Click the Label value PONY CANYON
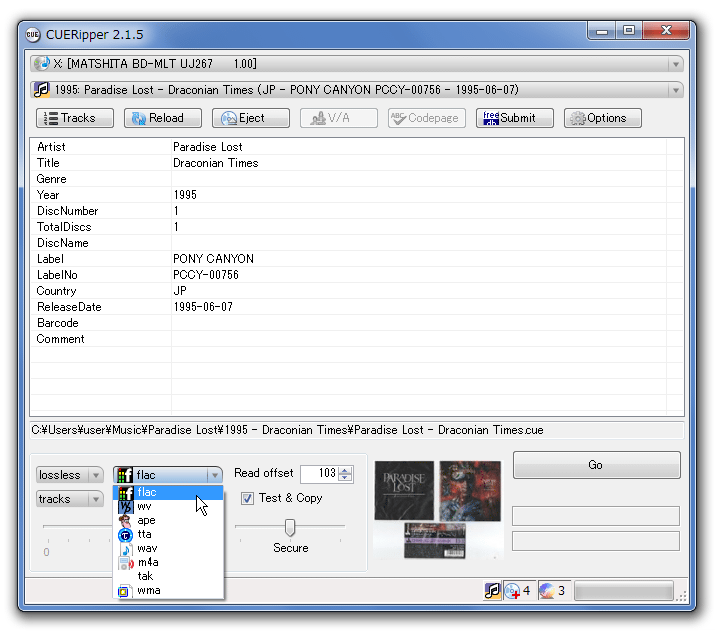 point(214,259)
